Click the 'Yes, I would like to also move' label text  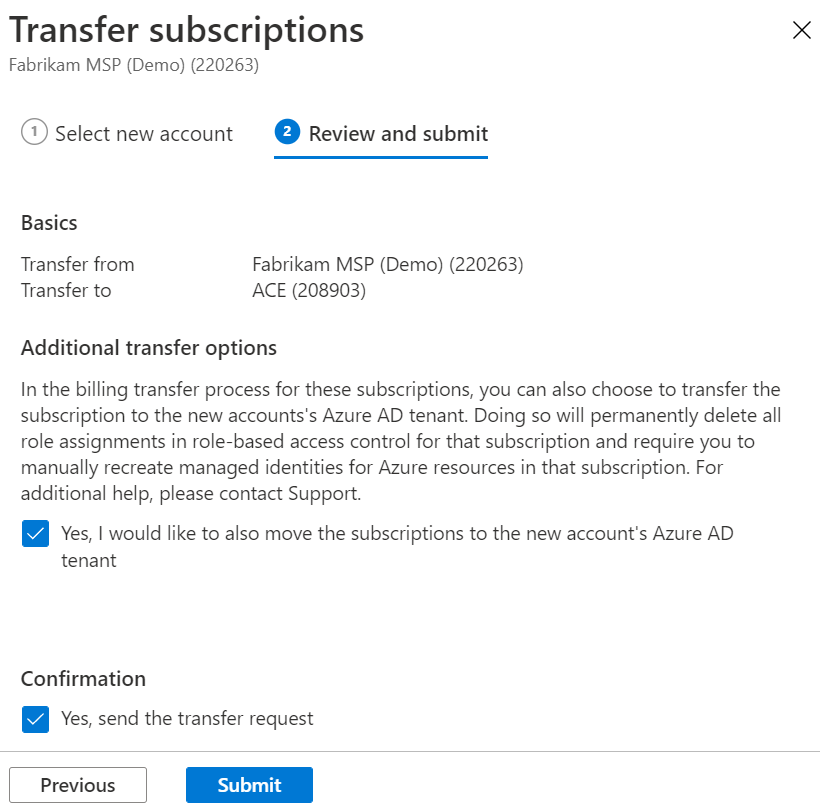tap(397, 546)
